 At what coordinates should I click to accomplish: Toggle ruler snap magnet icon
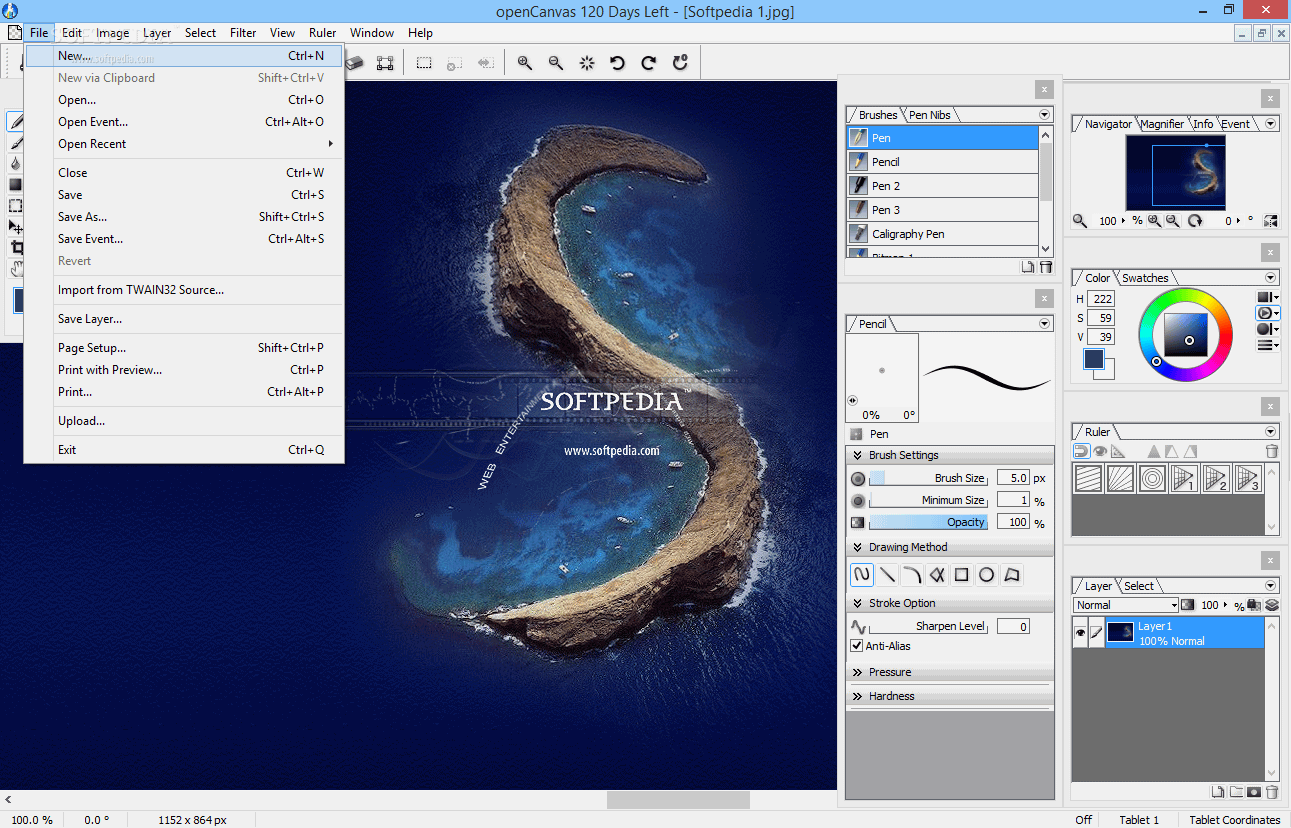[1082, 451]
